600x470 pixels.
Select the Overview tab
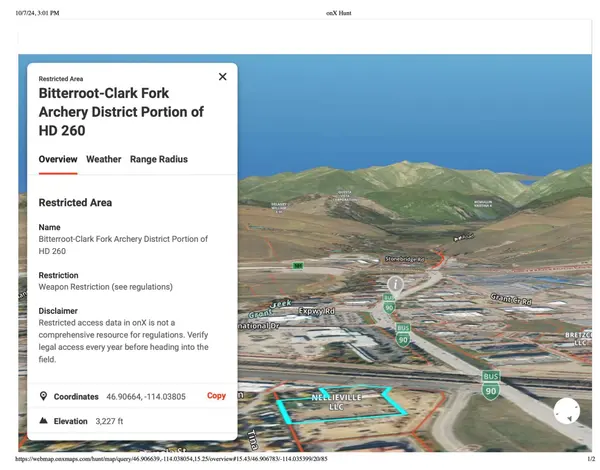58,159
